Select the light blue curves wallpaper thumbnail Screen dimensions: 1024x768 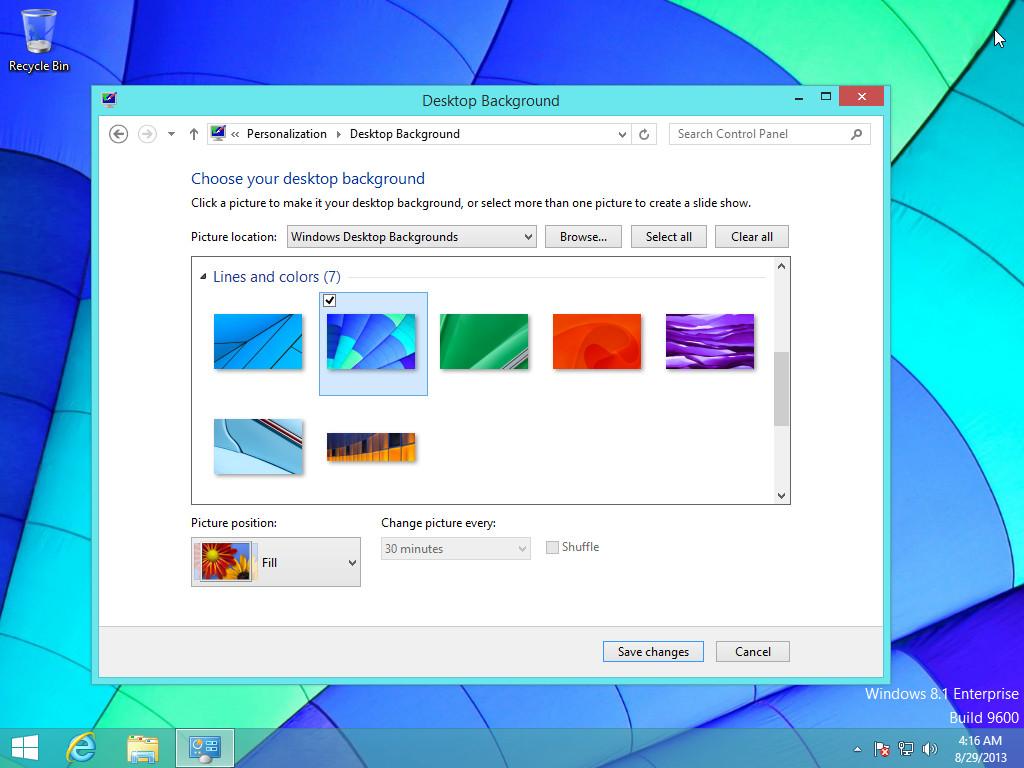[258, 447]
